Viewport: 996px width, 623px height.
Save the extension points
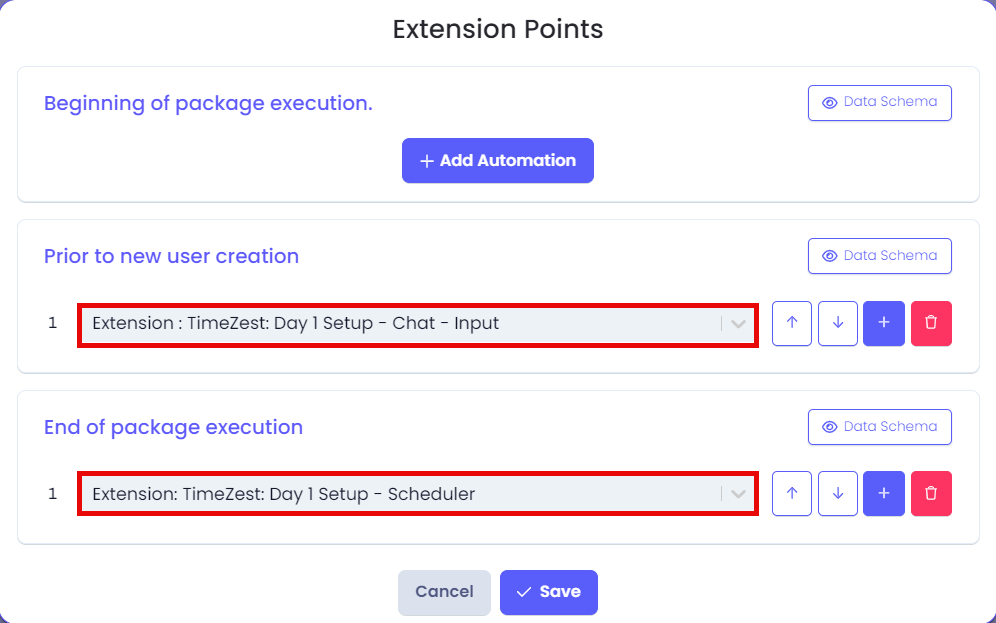point(549,593)
